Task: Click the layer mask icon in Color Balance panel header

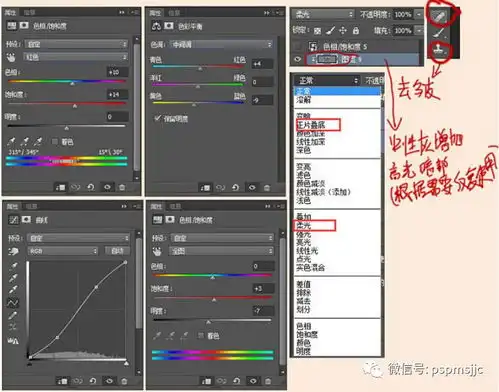Action: coord(169,26)
